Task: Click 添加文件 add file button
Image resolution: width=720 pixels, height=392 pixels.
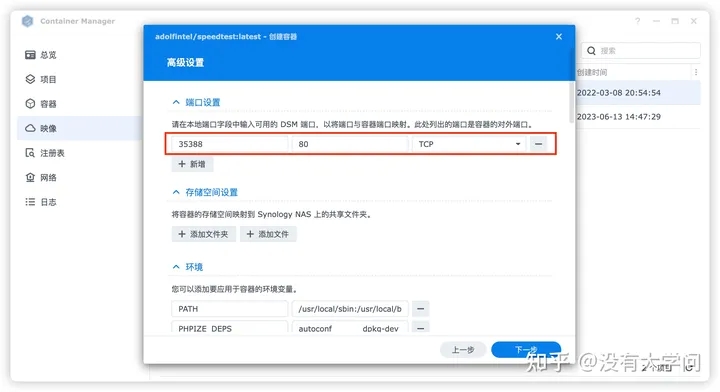Action: tap(268, 234)
